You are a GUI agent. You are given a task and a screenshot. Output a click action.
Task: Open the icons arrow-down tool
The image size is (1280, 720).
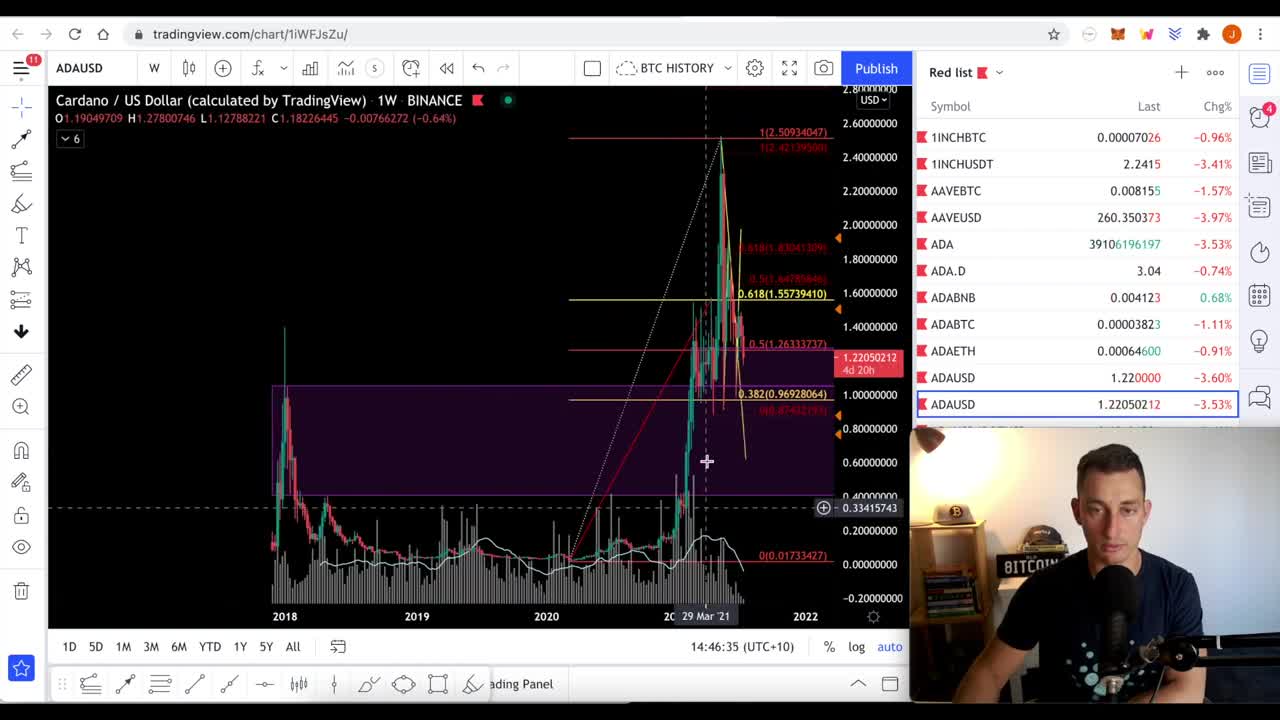[x=21, y=331]
